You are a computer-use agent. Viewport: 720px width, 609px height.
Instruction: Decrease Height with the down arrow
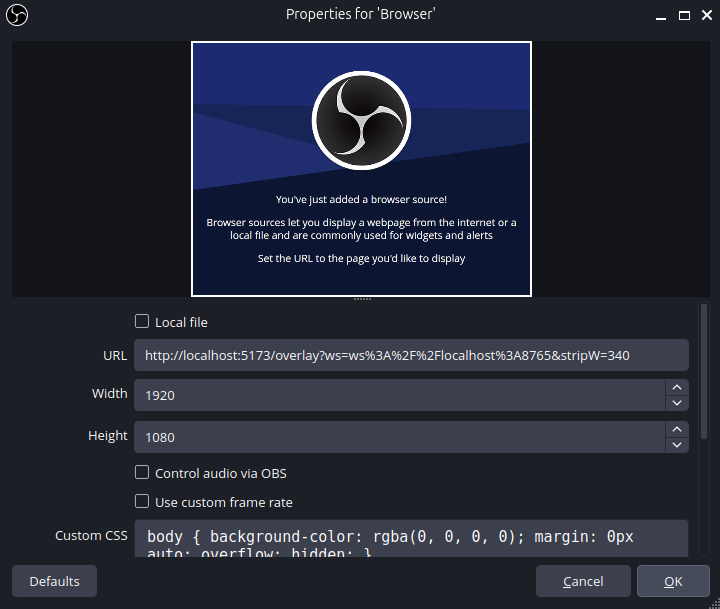[677, 445]
